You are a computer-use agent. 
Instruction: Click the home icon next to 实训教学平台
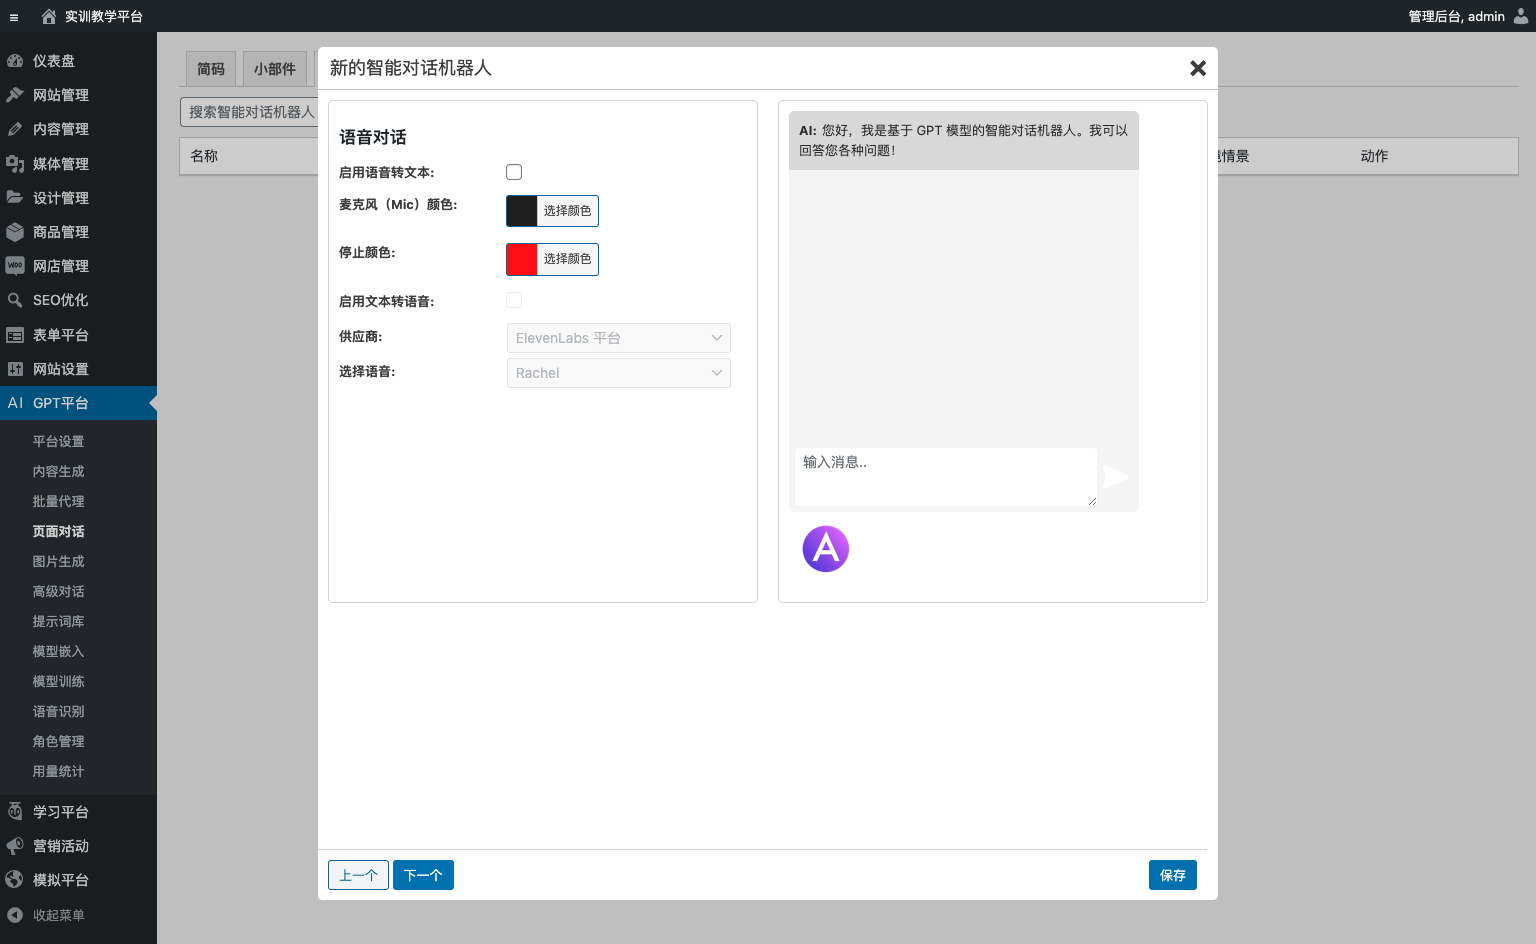click(49, 16)
